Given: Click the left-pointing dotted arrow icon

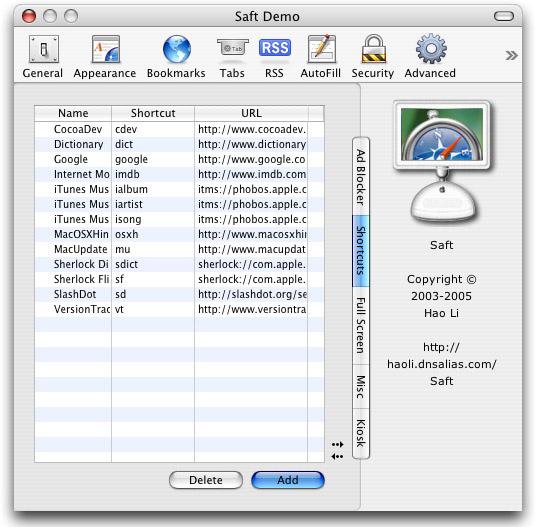Looking at the screenshot, I should pyautogui.click(x=337, y=456).
